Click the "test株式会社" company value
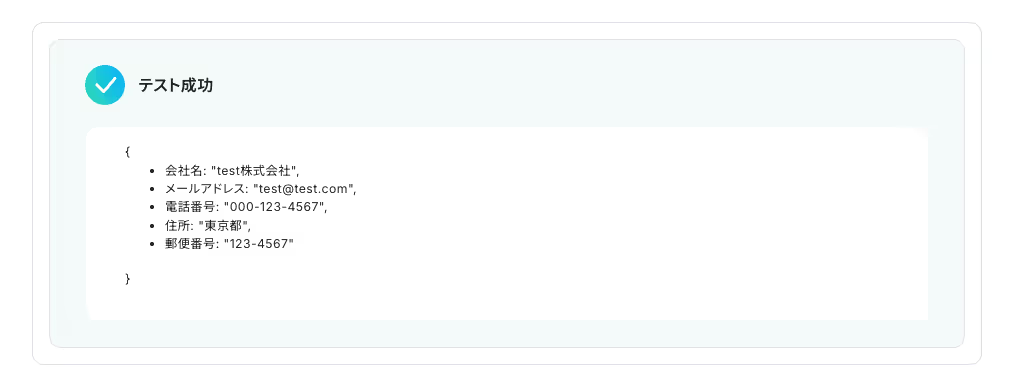The image size is (1016, 388). click(x=255, y=171)
